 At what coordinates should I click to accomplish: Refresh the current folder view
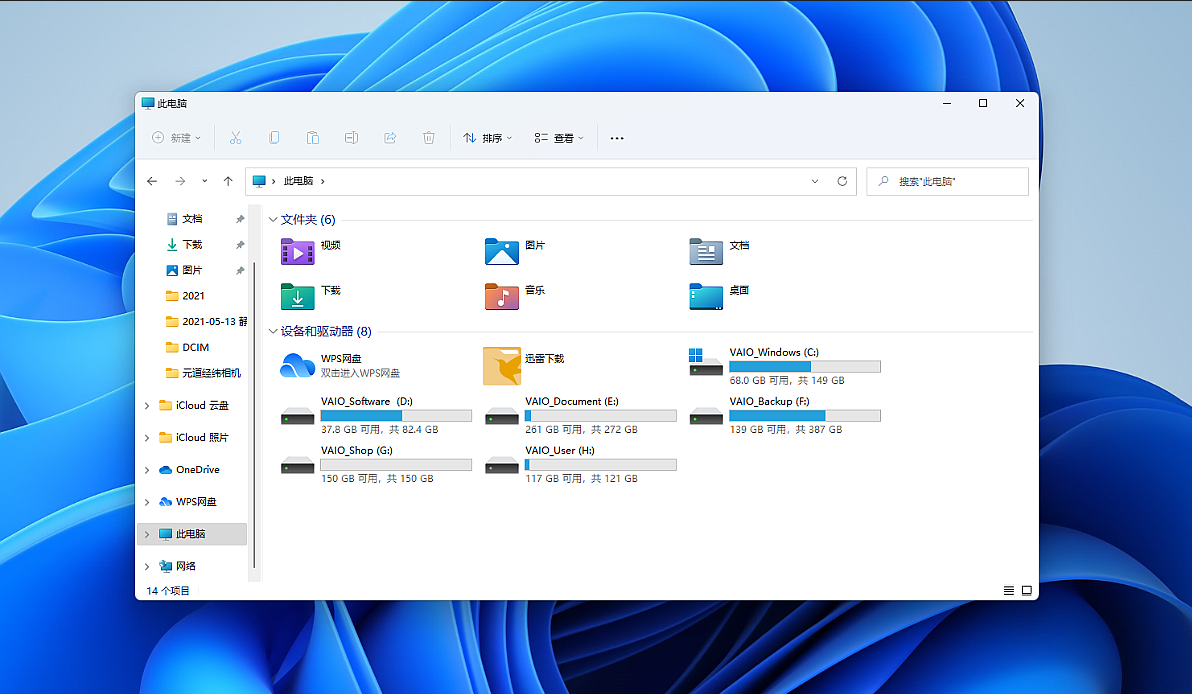842,181
